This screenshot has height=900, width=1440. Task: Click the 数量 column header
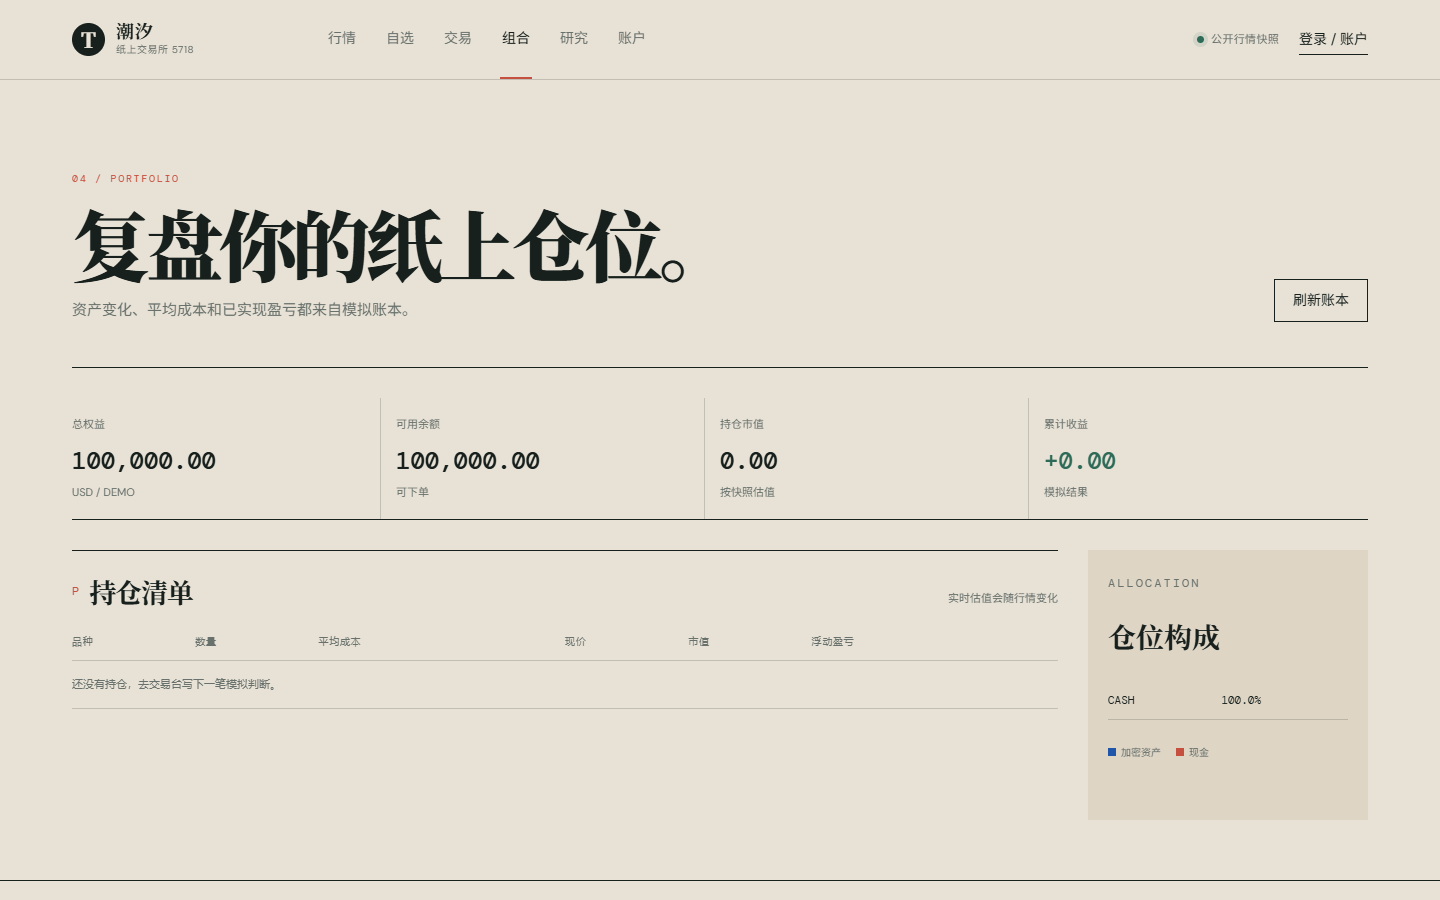click(x=205, y=642)
